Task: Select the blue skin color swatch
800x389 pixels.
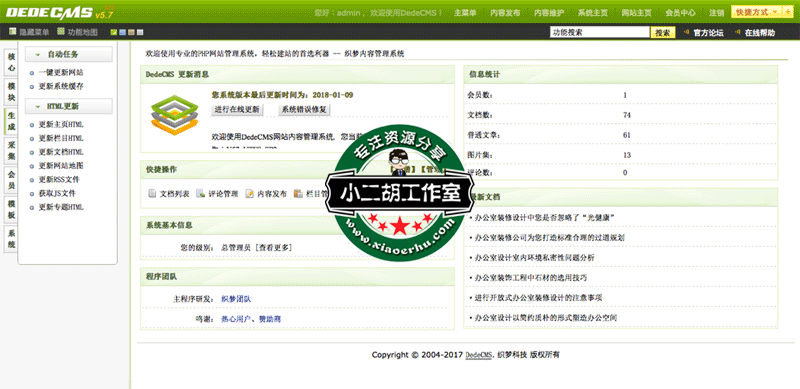Action: tap(122, 33)
